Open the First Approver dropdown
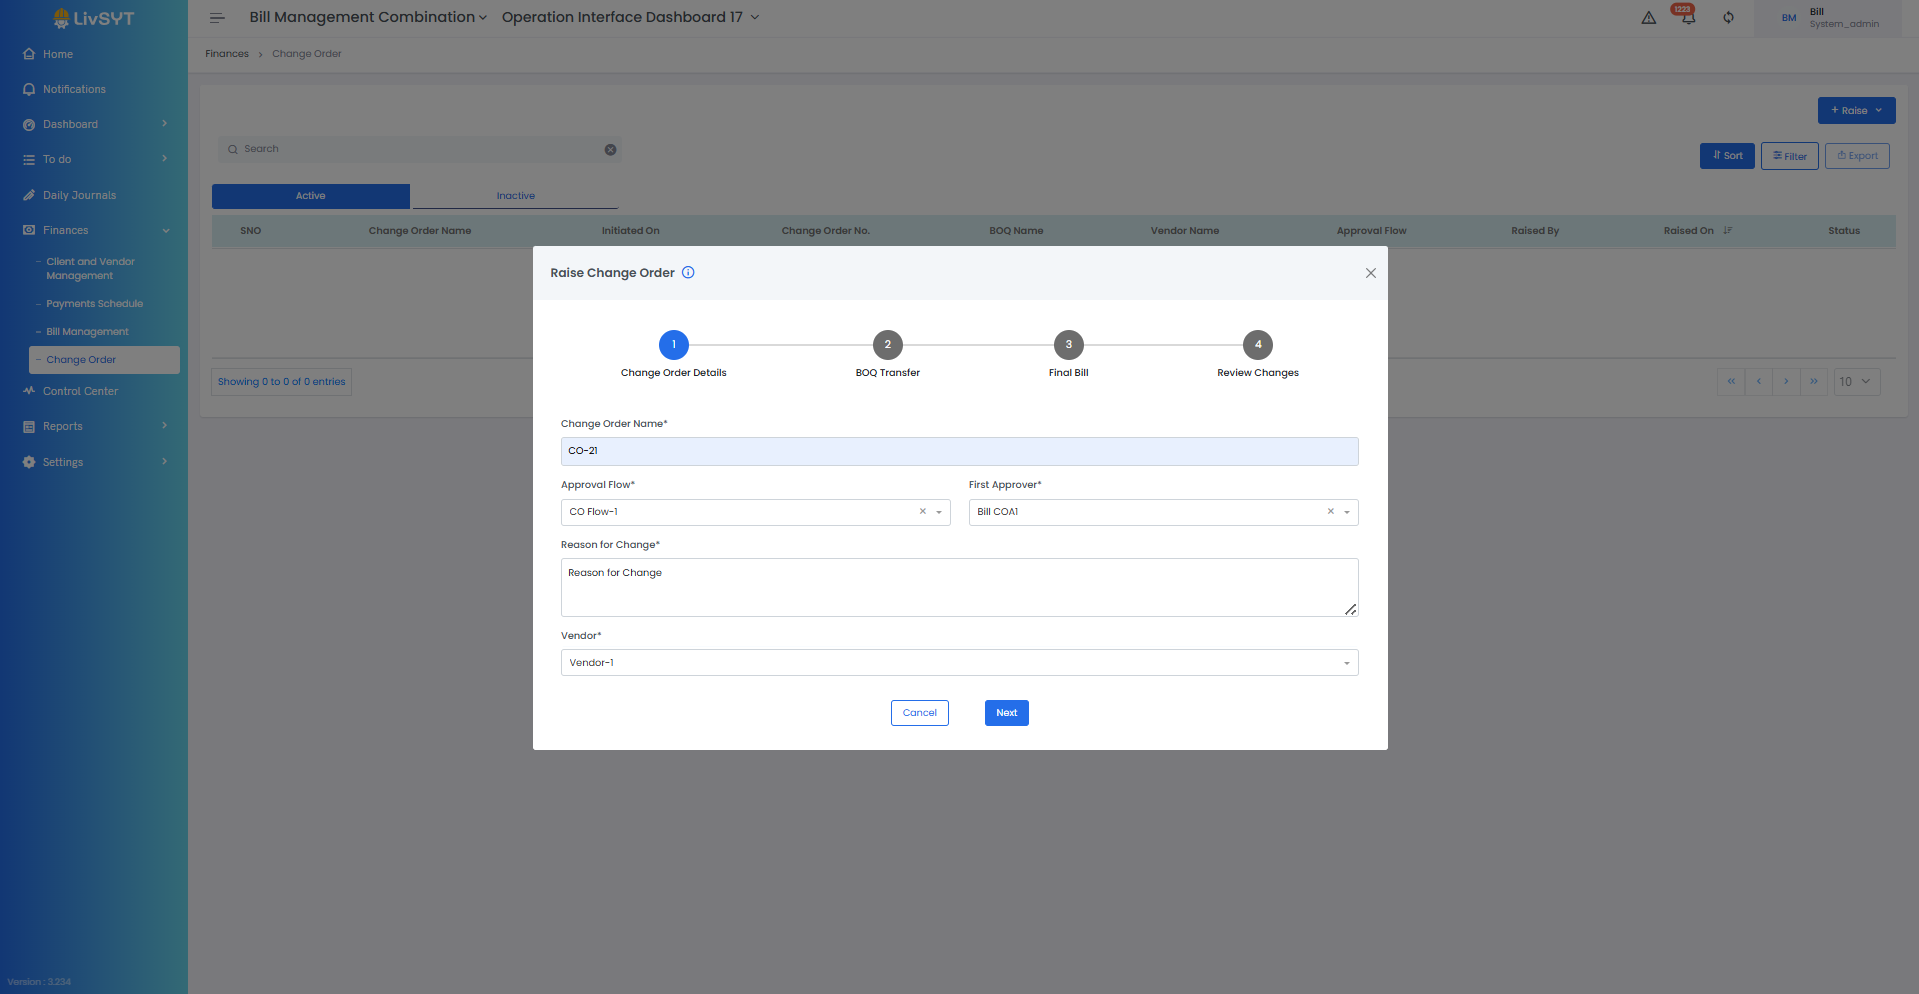 [x=1163, y=512]
